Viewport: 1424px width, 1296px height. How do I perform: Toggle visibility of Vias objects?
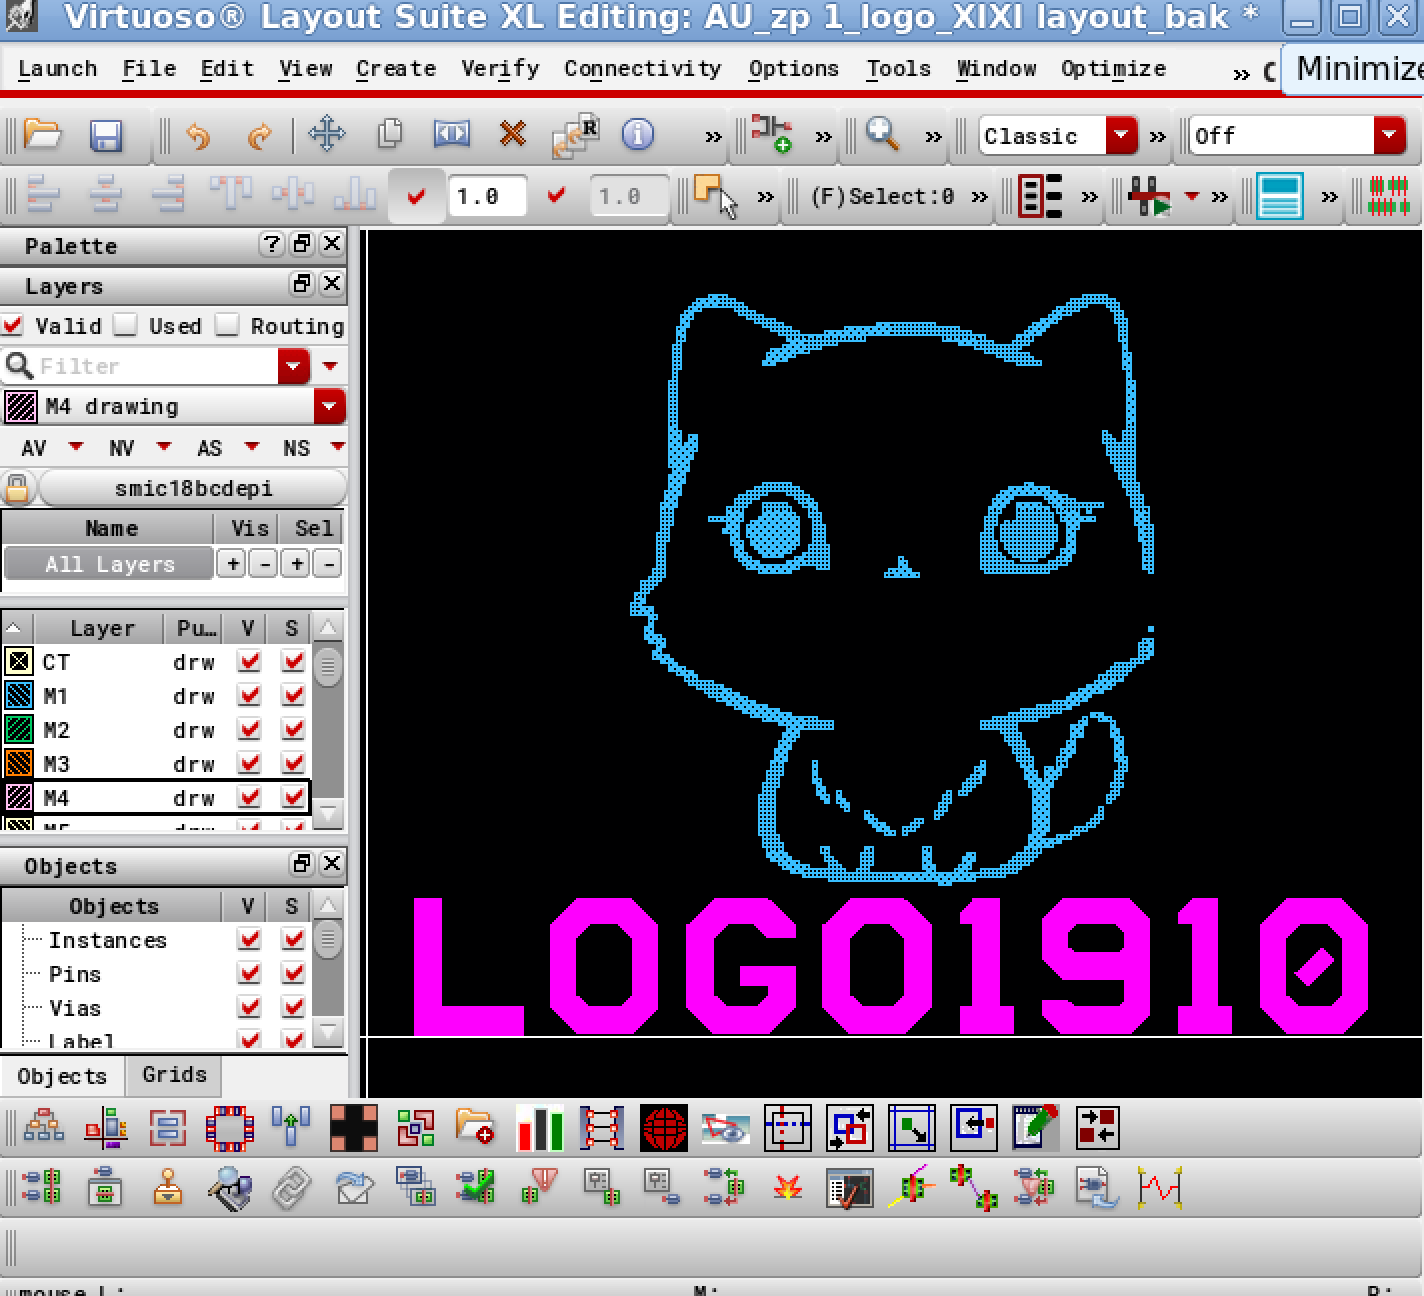tap(250, 1007)
